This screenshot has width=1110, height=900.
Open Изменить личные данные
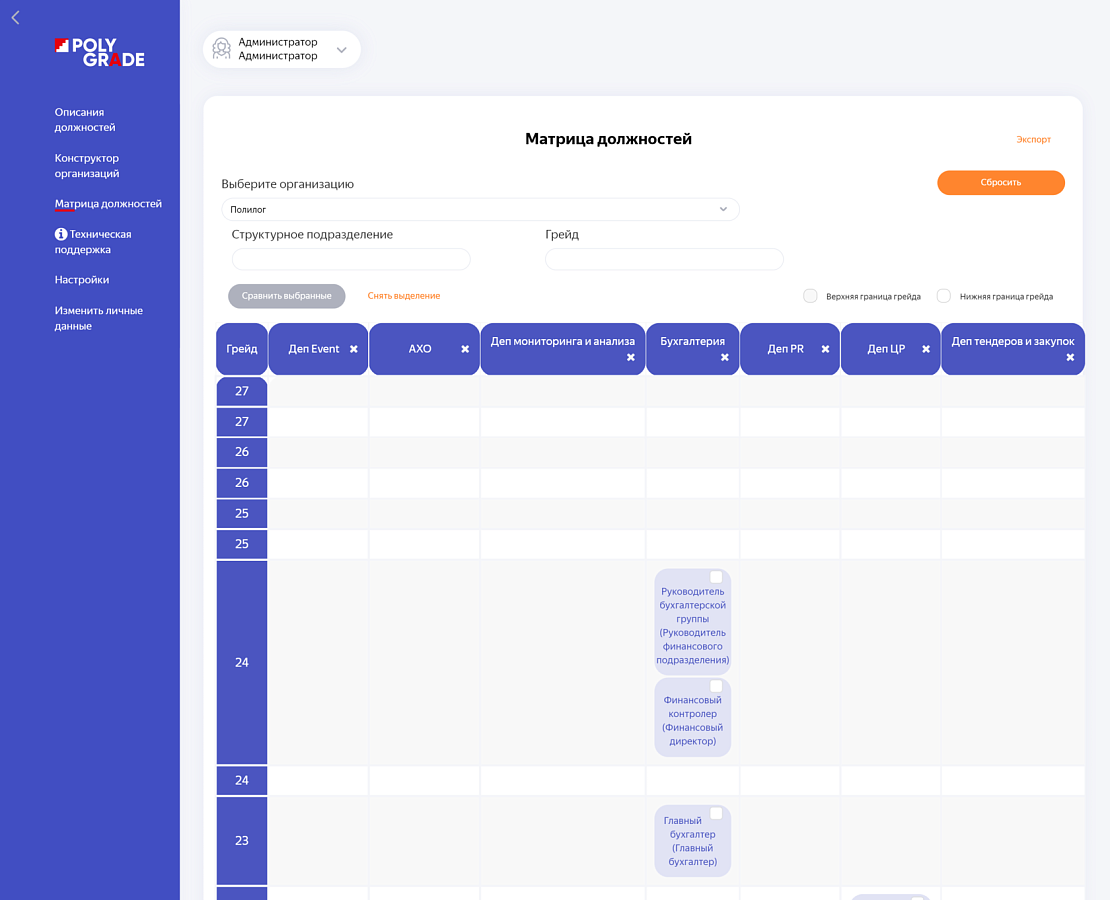pyautogui.click(x=98, y=318)
